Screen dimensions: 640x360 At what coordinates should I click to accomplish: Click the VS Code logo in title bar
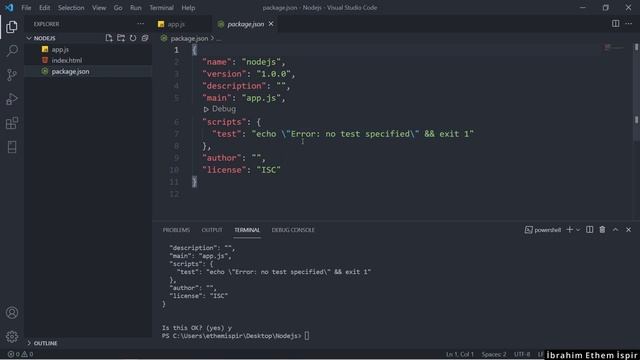pyautogui.click(x=9, y=7)
